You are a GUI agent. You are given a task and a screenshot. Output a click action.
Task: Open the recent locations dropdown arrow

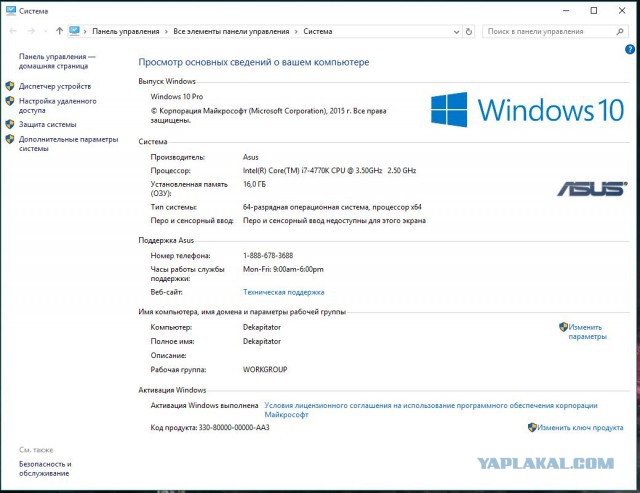[x=46, y=31]
